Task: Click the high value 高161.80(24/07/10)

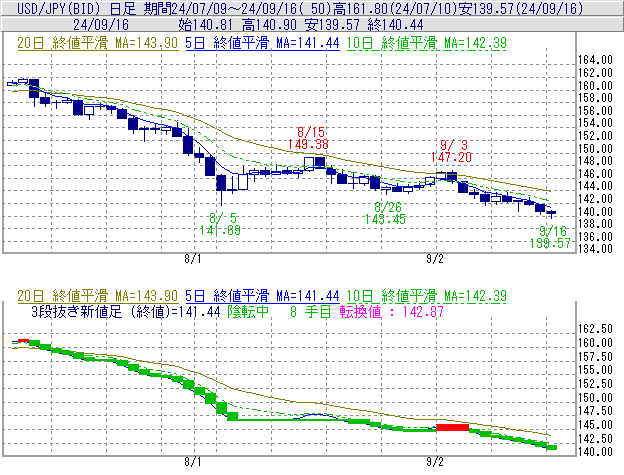Action: click(394, 8)
